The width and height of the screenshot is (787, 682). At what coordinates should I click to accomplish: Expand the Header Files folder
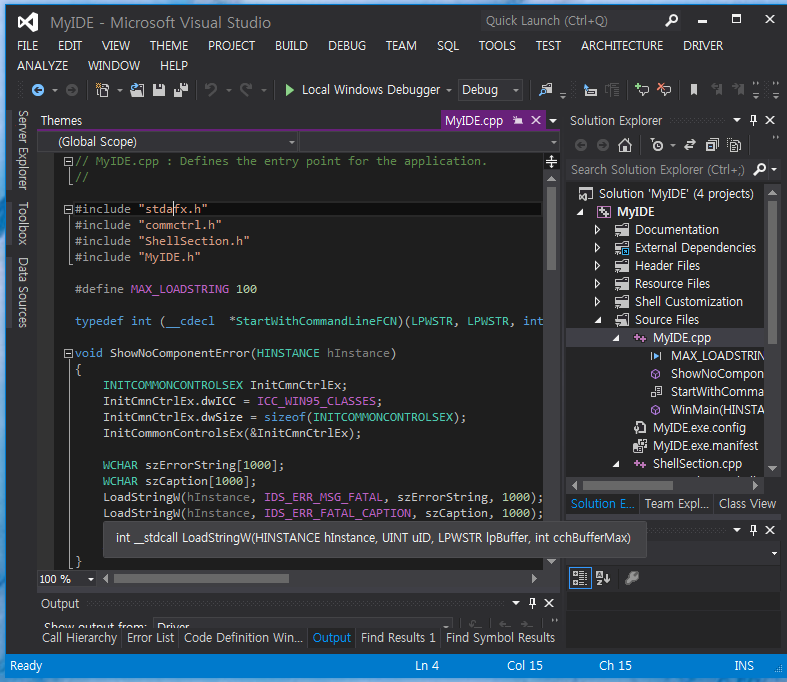pos(598,266)
